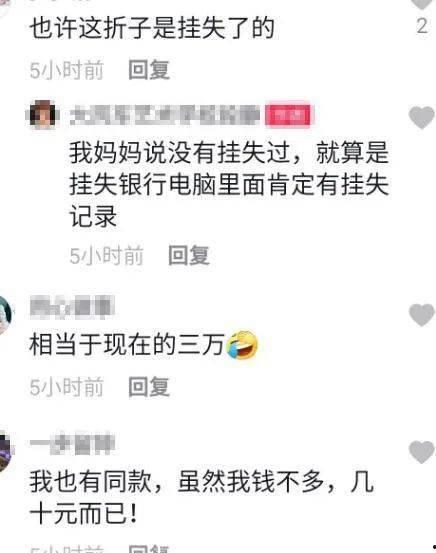The width and height of the screenshot is (436, 553).
Task: Open blurred username above 我妈妈说 comment
Action: (x=164, y=115)
